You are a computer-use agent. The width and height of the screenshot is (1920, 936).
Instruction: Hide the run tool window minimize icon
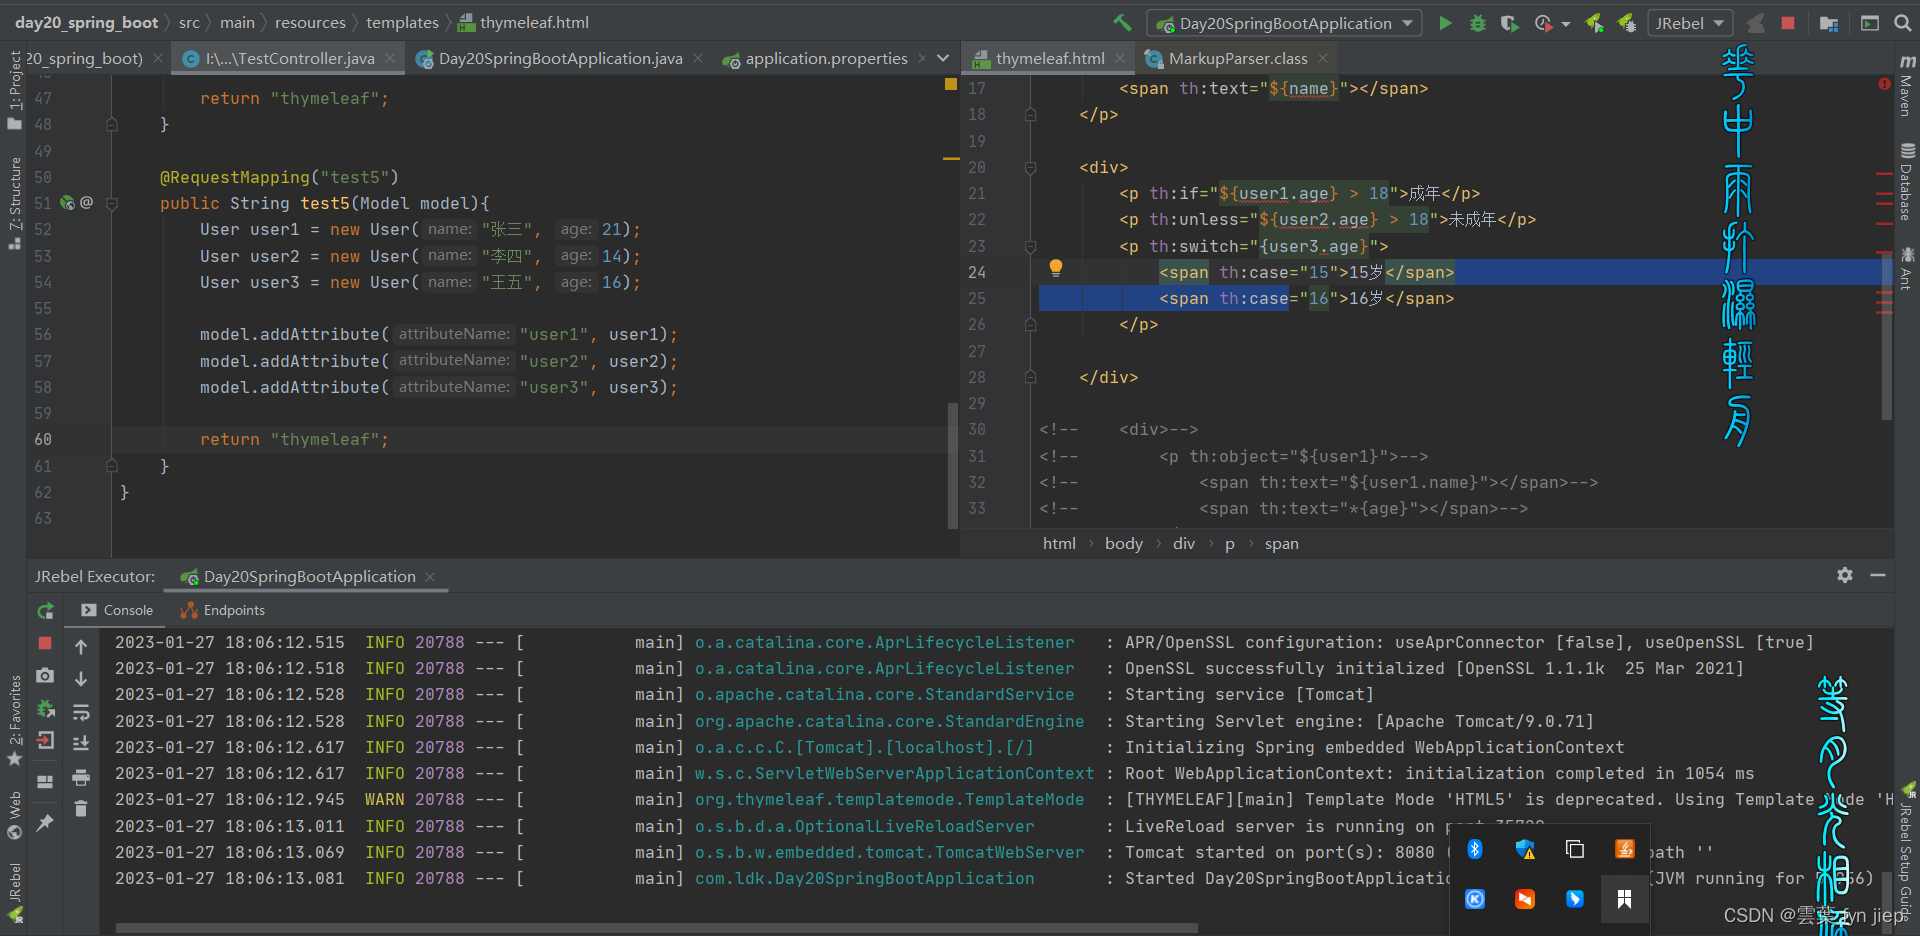1878,575
